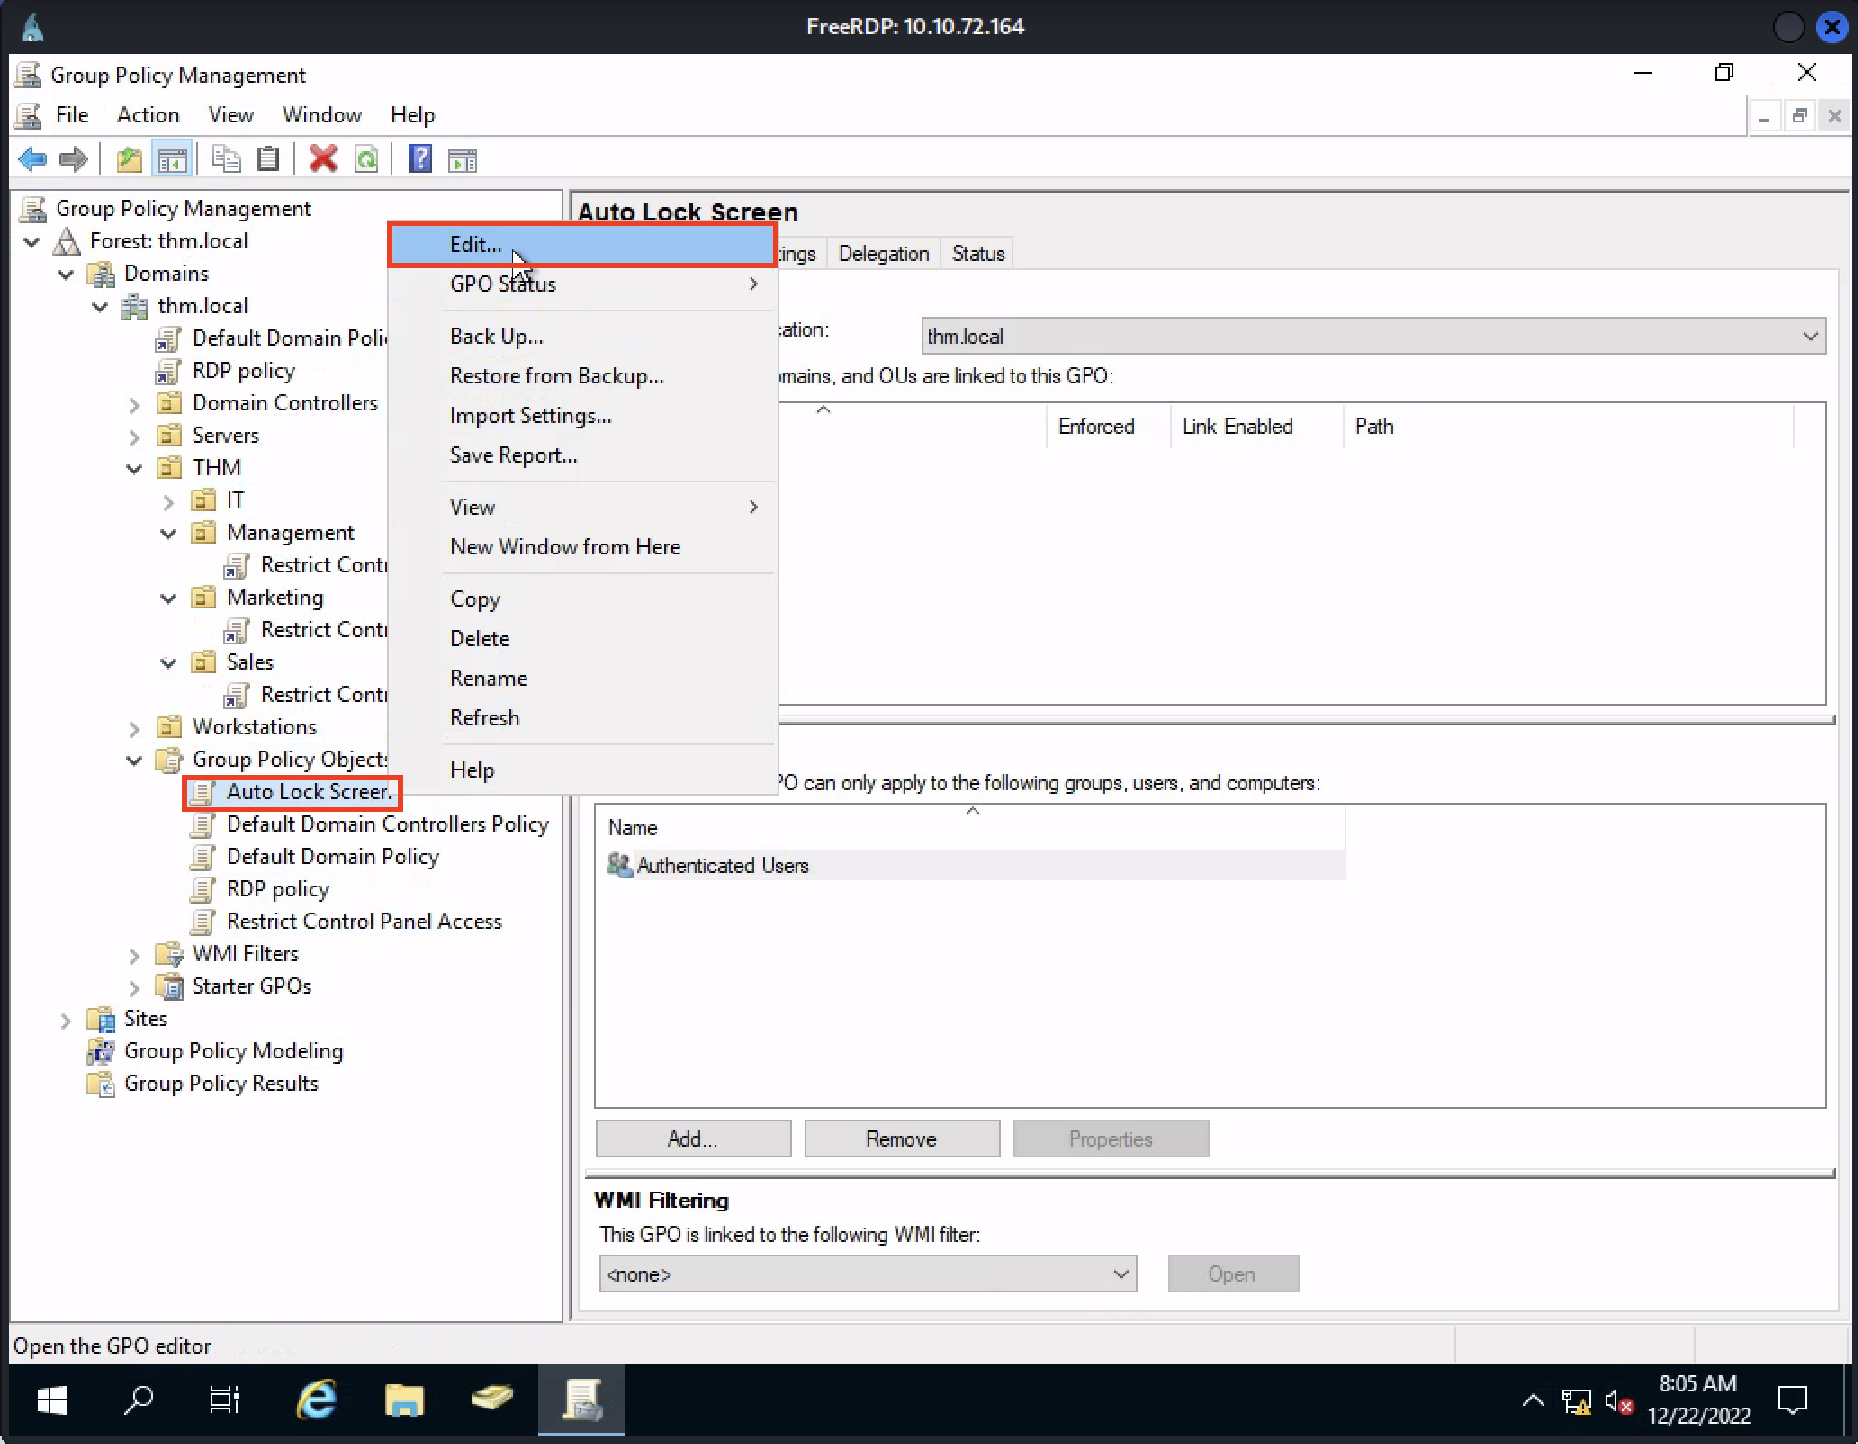The height and width of the screenshot is (1444, 1858).
Task: Choose Rename from the context menu
Action: pyautogui.click(x=582, y=678)
